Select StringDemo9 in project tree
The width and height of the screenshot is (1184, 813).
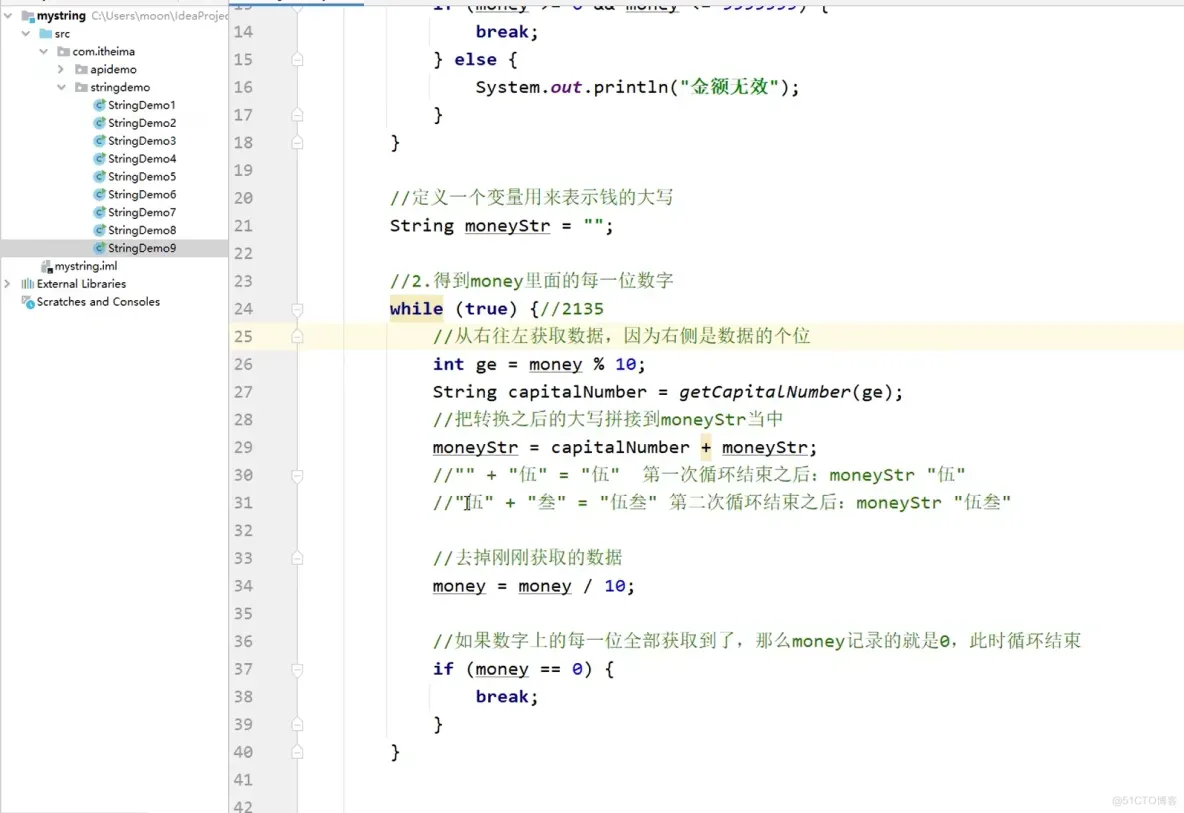(142, 248)
